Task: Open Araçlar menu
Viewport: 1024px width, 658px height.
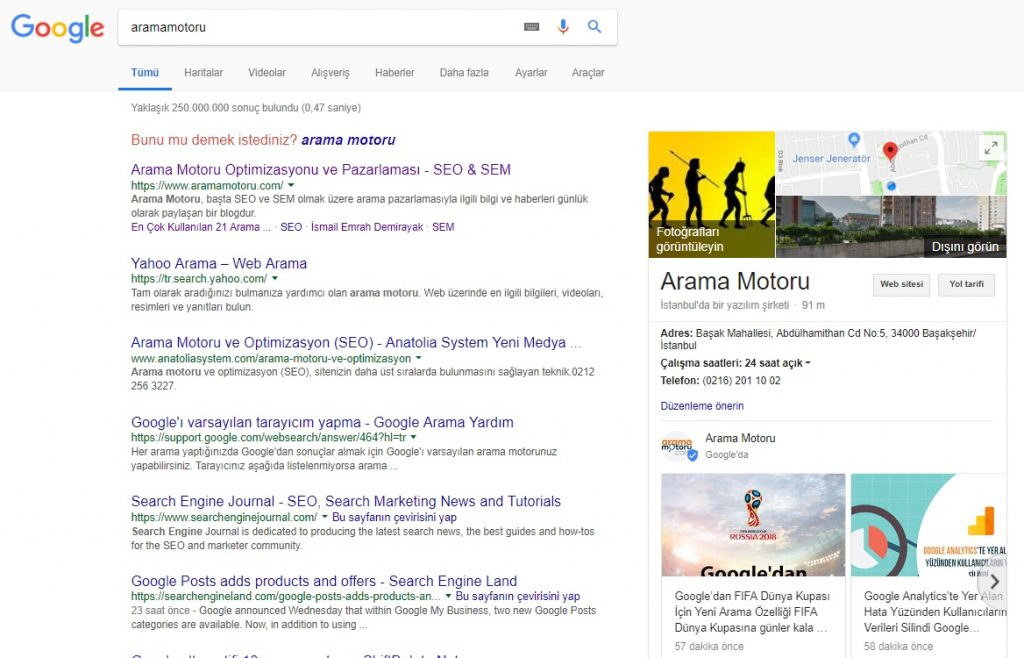Action: [588, 72]
